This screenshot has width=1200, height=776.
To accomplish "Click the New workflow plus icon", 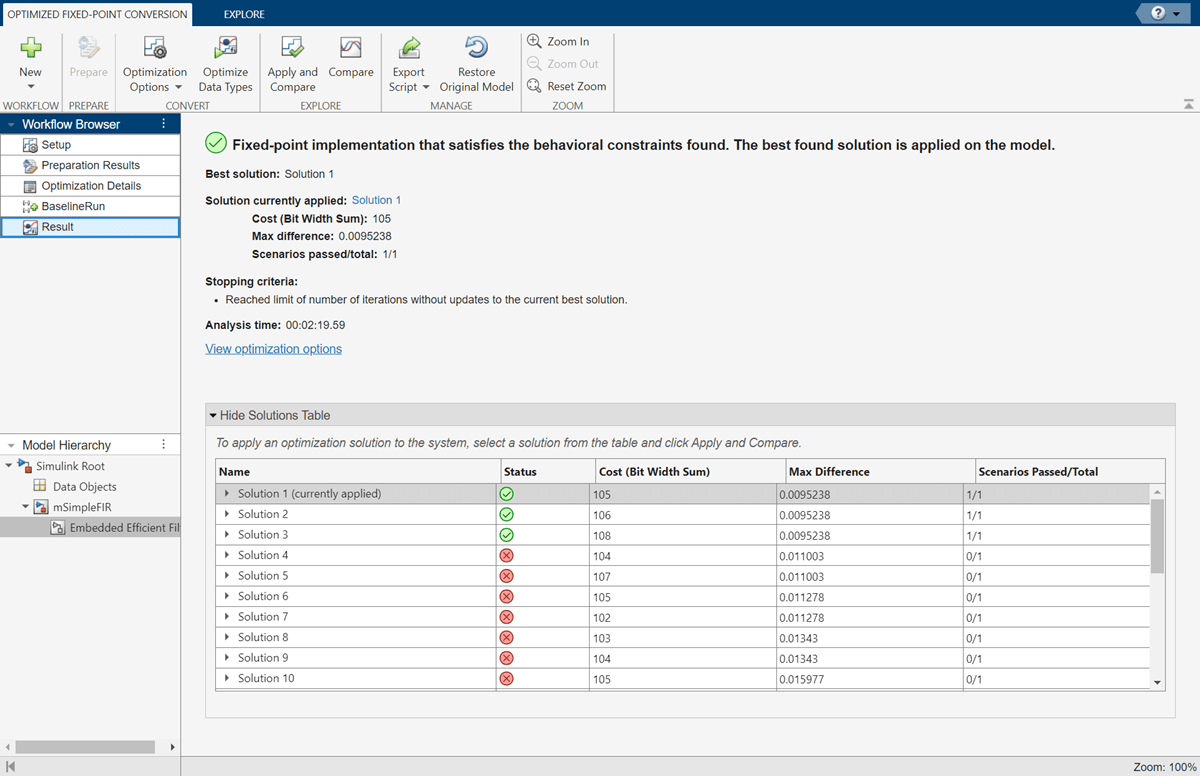I will click(x=31, y=48).
